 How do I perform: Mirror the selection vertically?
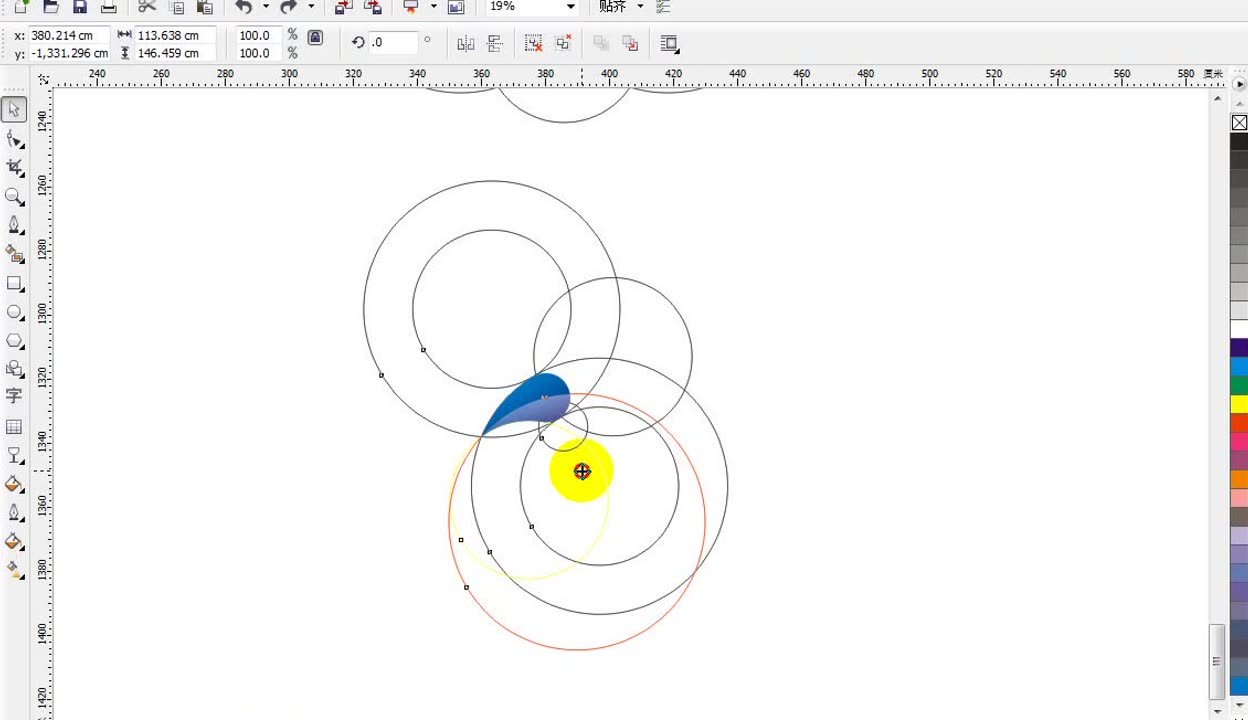[494, 43]
